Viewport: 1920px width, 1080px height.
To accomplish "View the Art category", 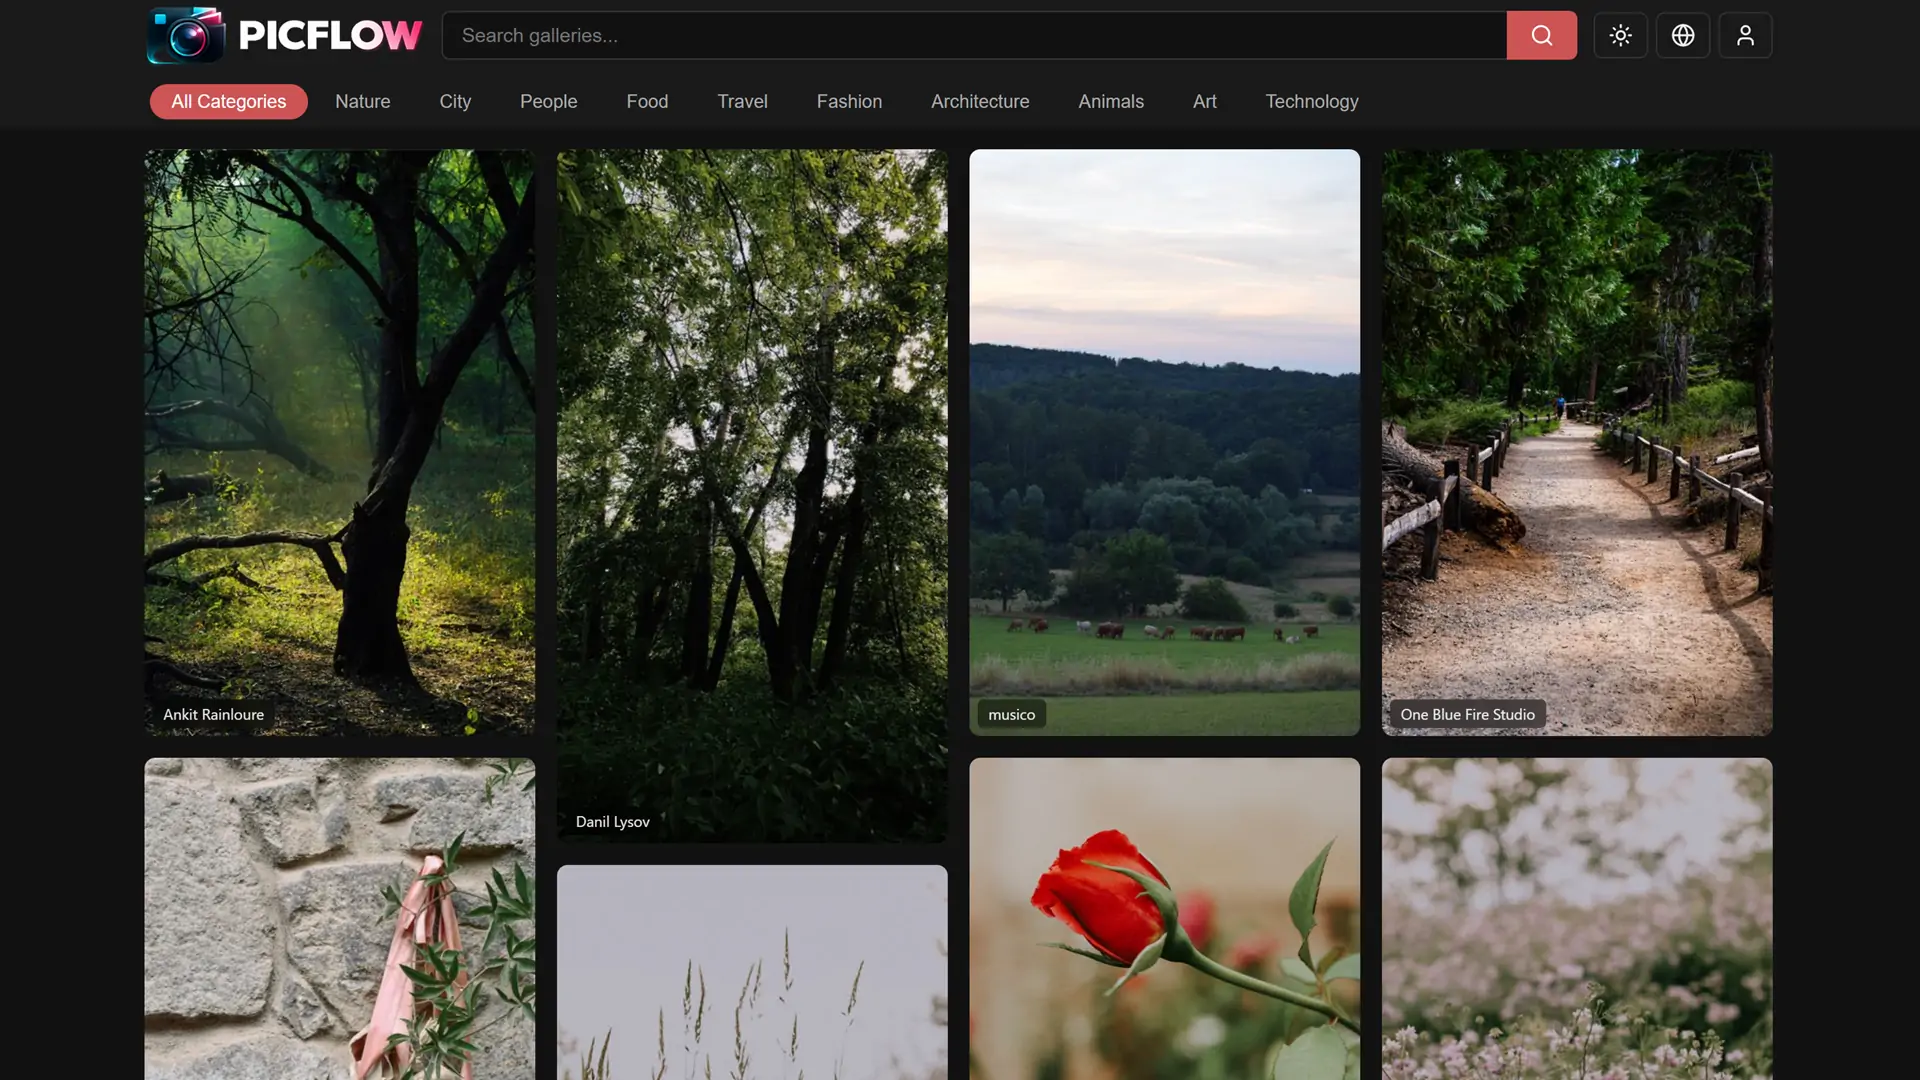I will click(1204, 101).
